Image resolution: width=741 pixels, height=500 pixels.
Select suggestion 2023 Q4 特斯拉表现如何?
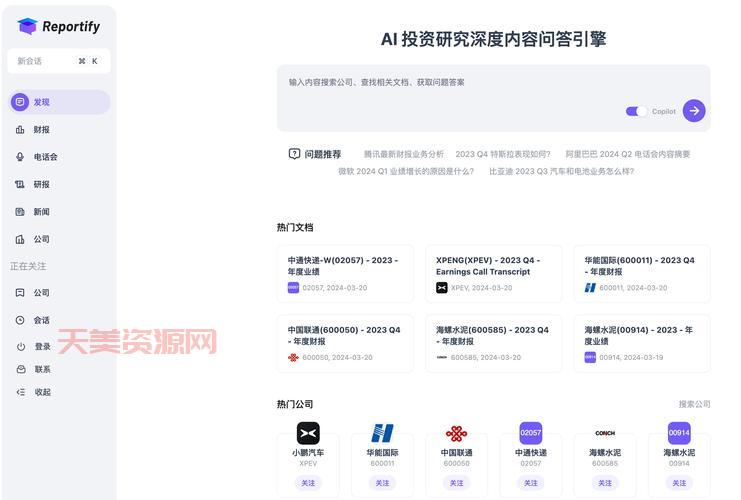(503, 154)
